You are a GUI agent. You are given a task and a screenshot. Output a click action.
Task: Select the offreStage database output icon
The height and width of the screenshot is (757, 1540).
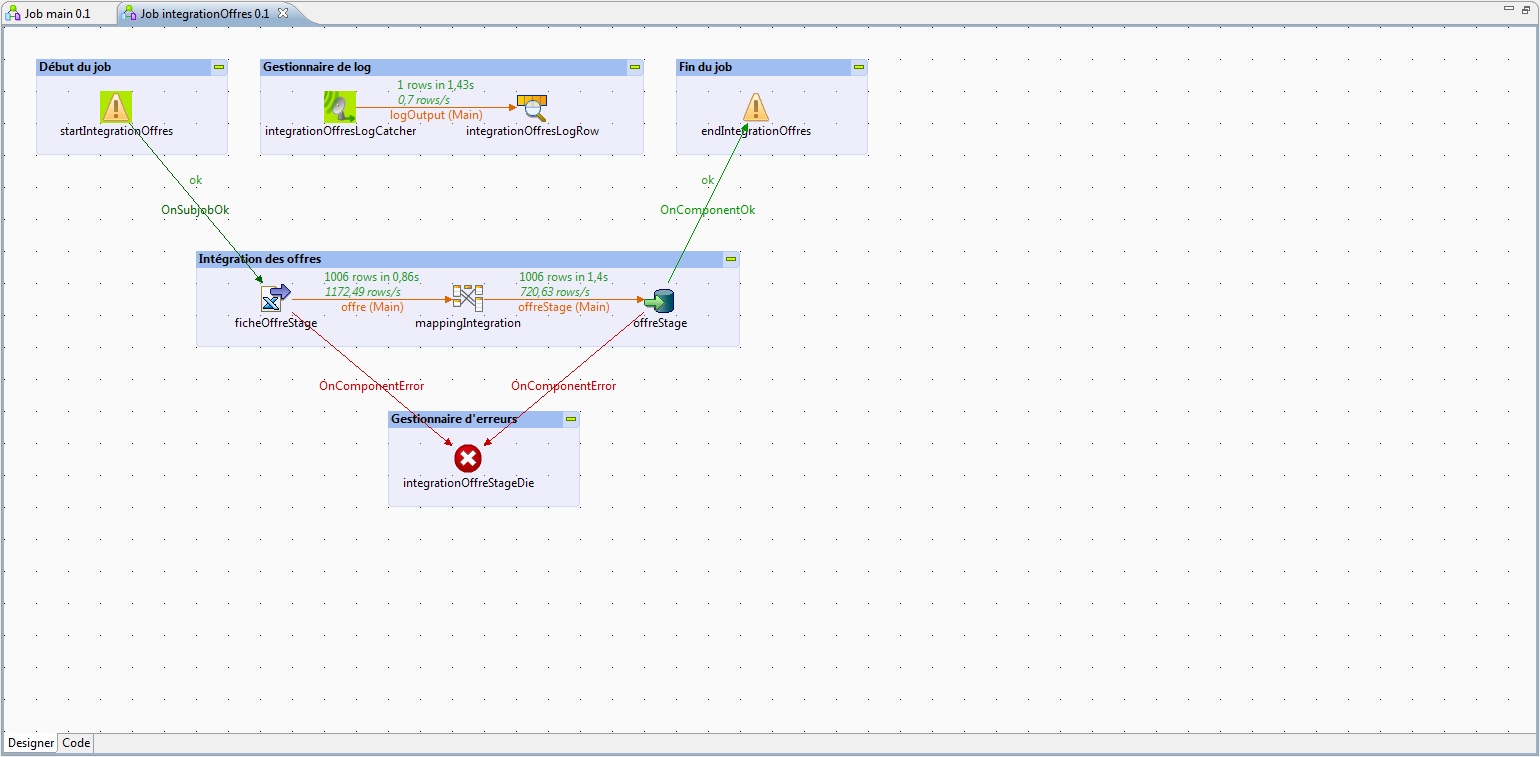click(659, 299)
